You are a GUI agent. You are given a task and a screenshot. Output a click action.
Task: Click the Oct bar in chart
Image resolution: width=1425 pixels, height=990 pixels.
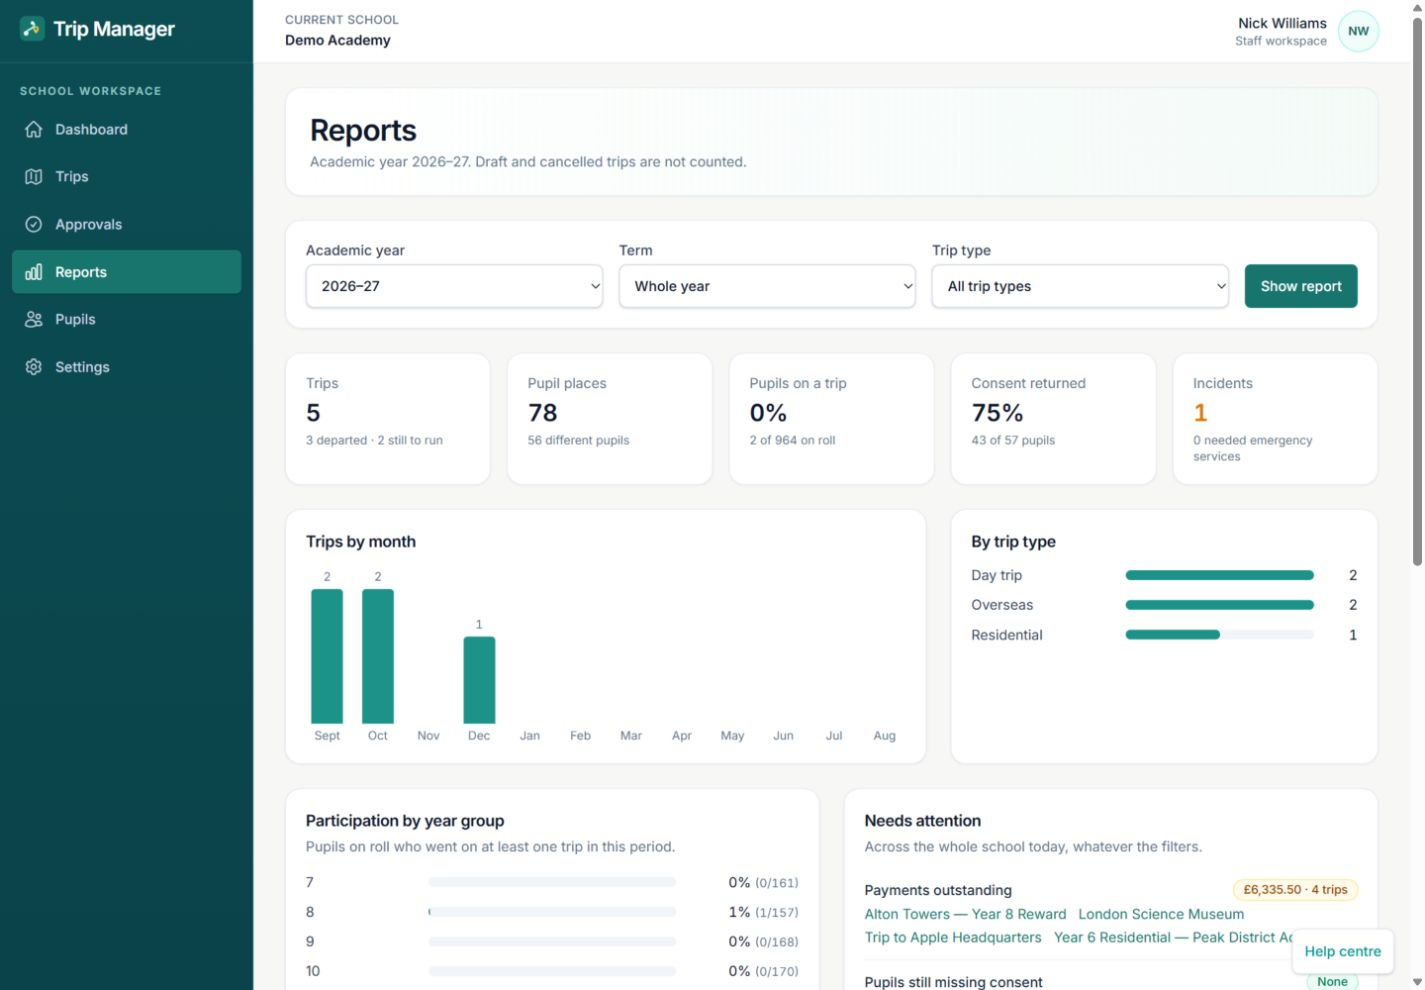click(378, 656)
